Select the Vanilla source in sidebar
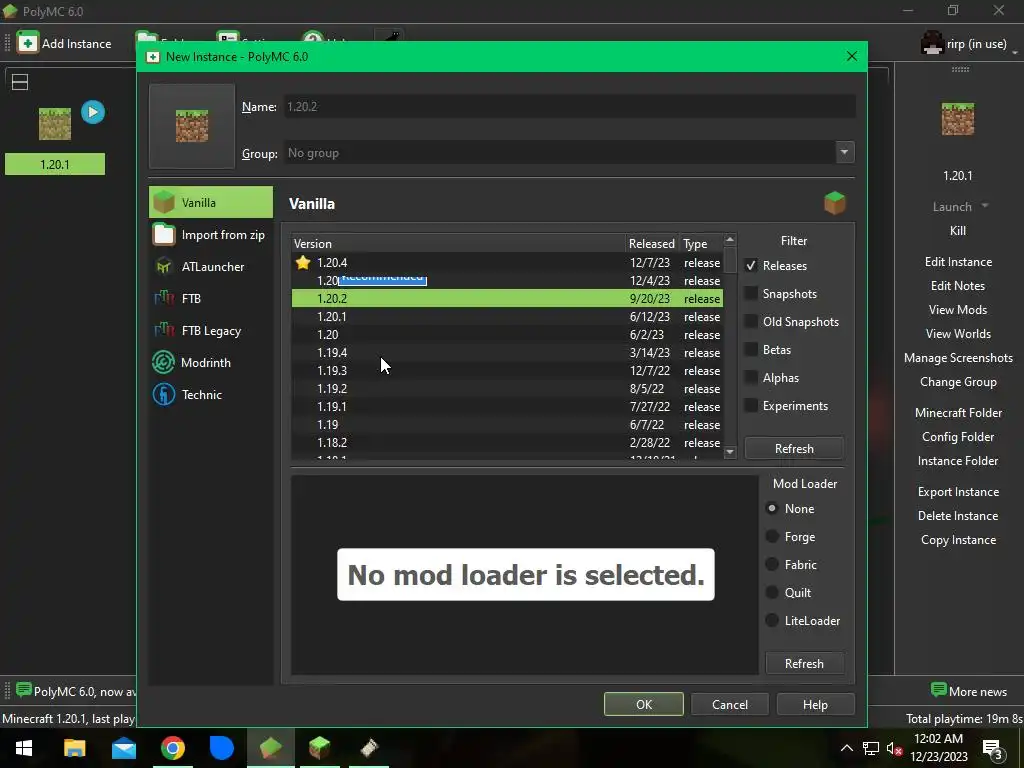The image size is (1024, 768). click(211, 202)
